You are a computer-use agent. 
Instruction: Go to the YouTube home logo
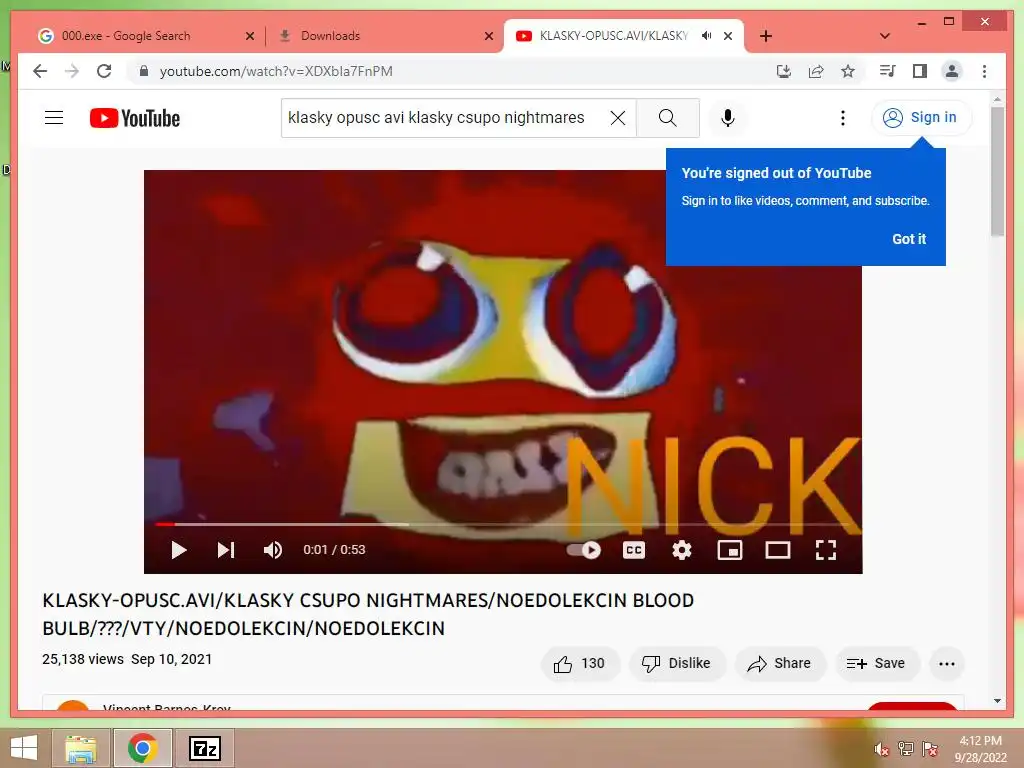135,118
